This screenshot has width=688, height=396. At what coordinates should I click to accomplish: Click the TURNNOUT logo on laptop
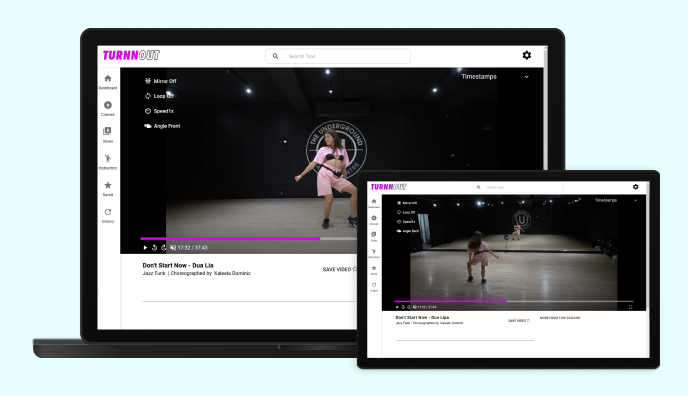131,55
